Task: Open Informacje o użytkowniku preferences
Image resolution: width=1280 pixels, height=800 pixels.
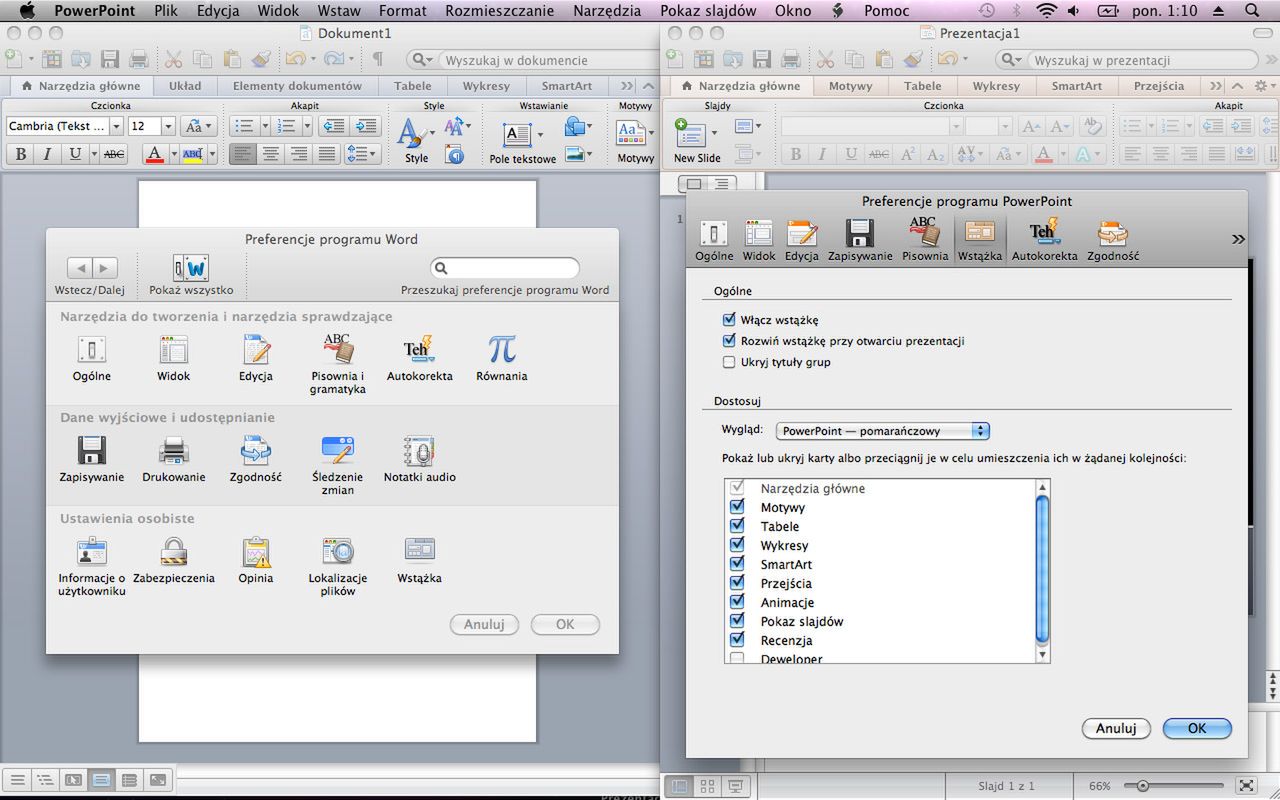Action: pos(92,567)
